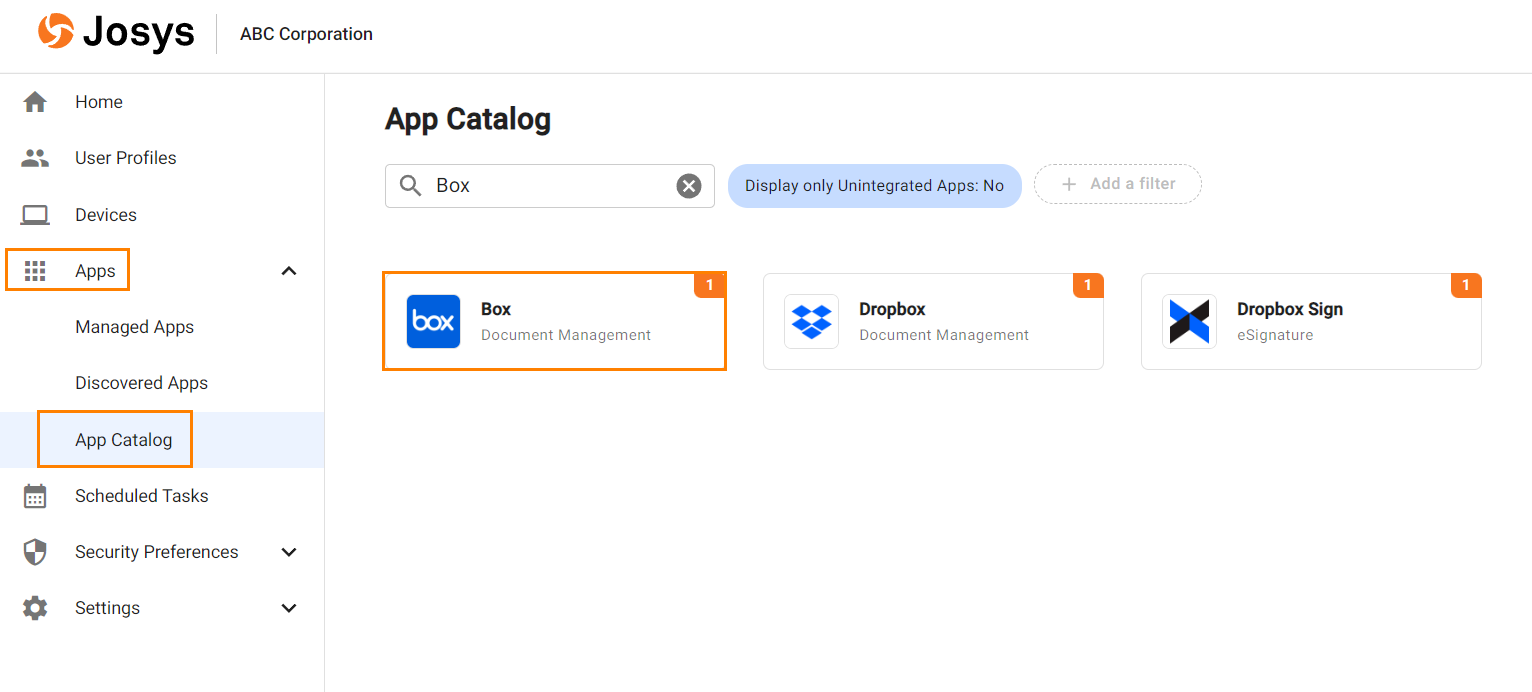The width and height of the screenshot is (1532, 692).
Task: Click Document Management under Dropbox
Action: pyautogui.click(x=944, y=335)
